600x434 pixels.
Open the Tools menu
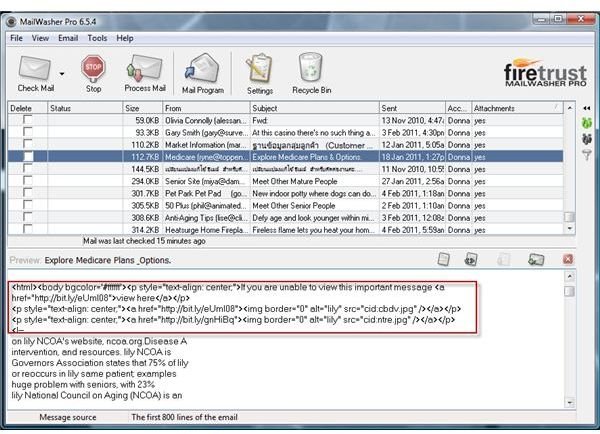97,38
